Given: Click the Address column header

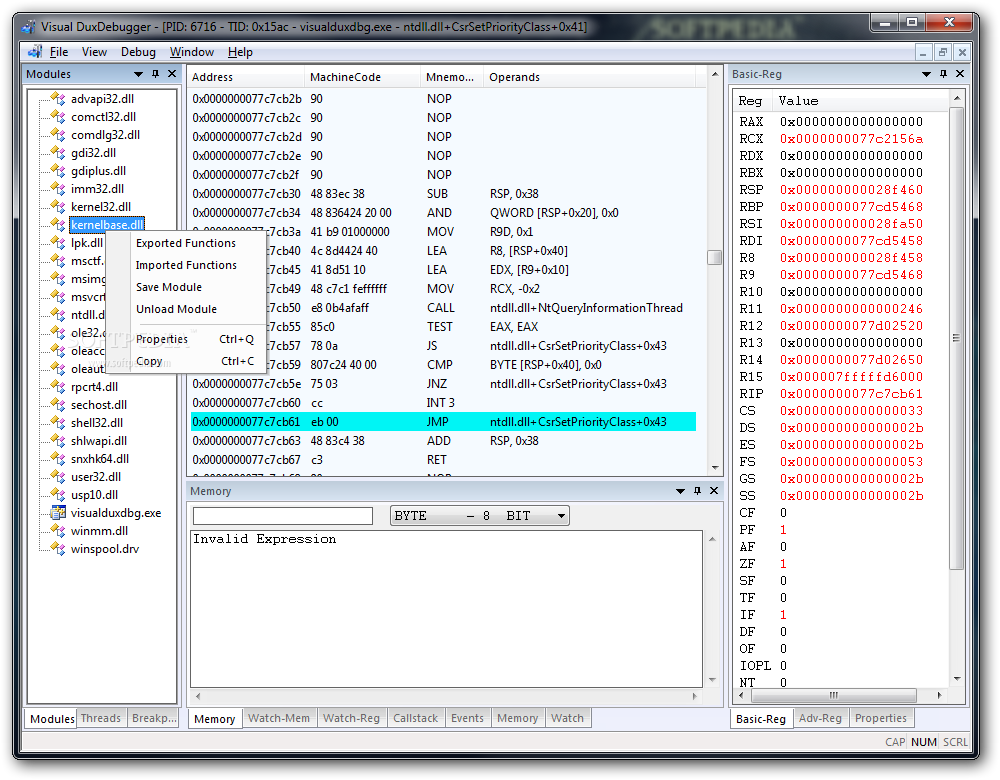Looking at the screenshot, I should [x=246, y=77].
